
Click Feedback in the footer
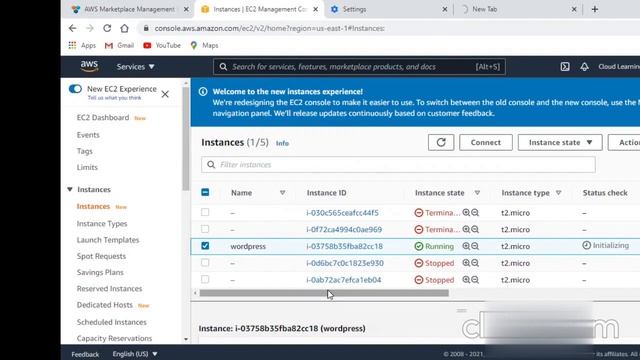coord(85,354)
